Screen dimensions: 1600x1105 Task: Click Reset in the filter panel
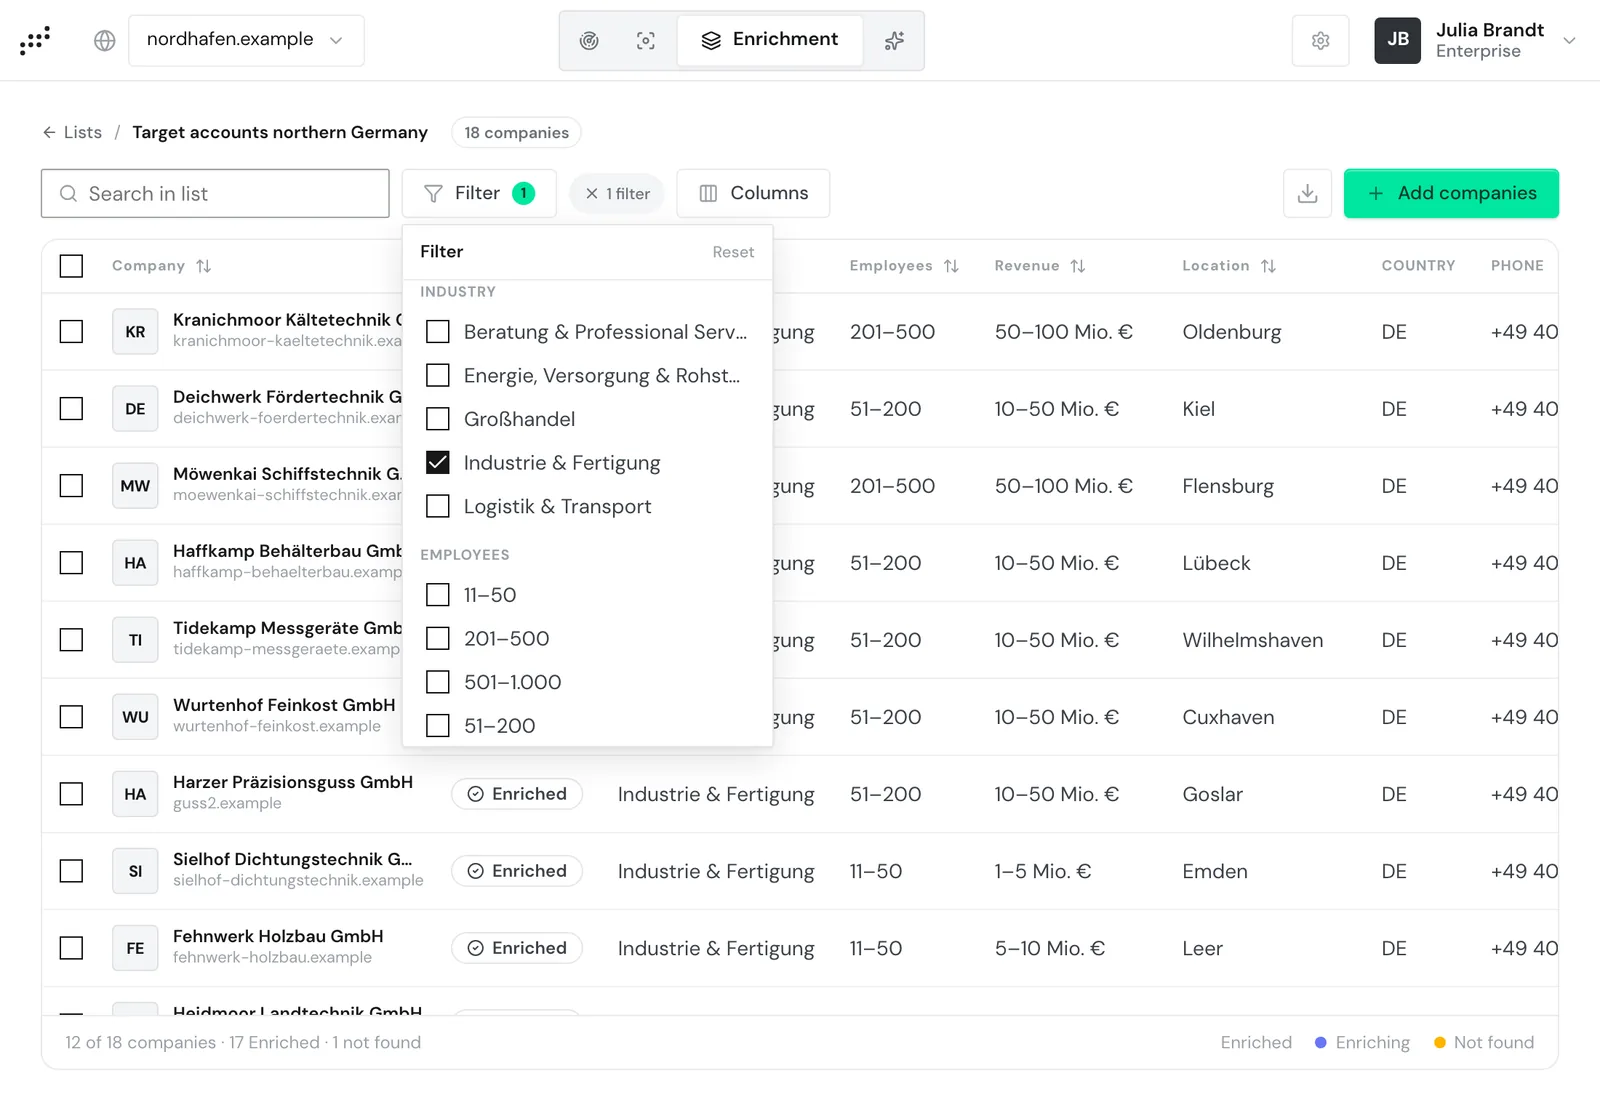tap(733, 252)
